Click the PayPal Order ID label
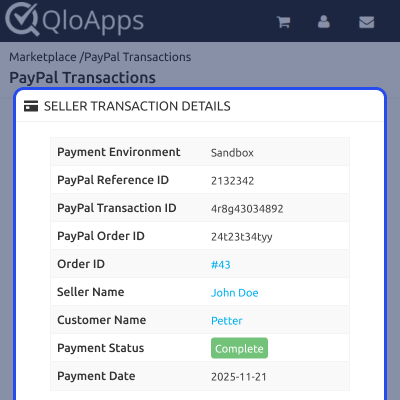Screen dimensions: 400x400 click(x=101, y=236)
